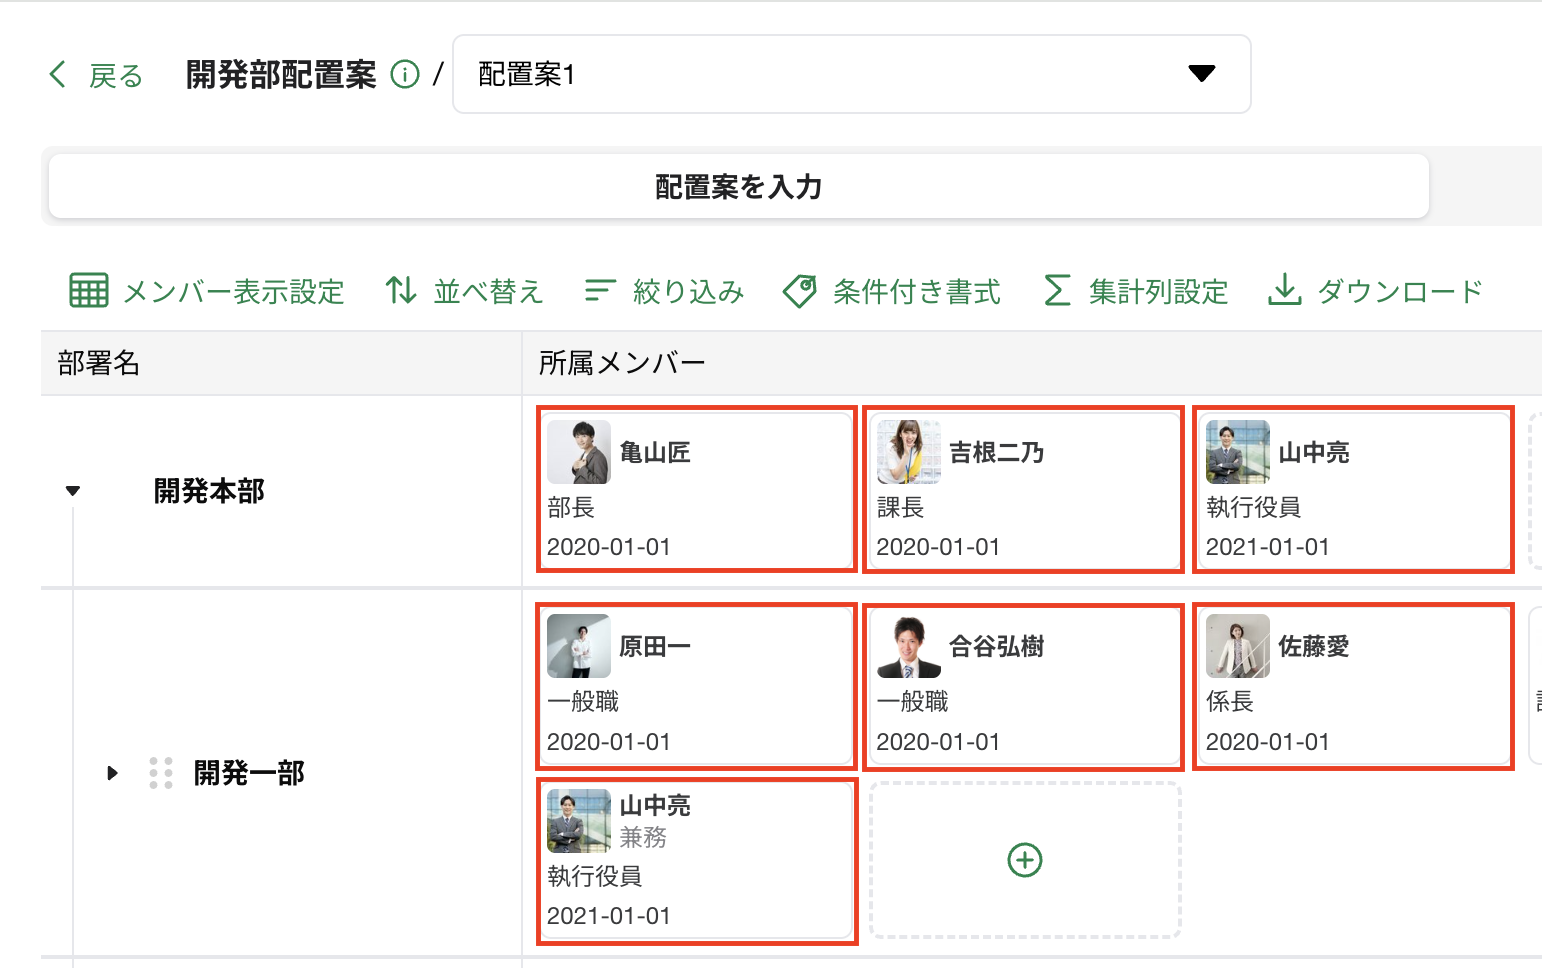
Task: Click the info icon beside 開発部配置案
Action: (405, 75)
